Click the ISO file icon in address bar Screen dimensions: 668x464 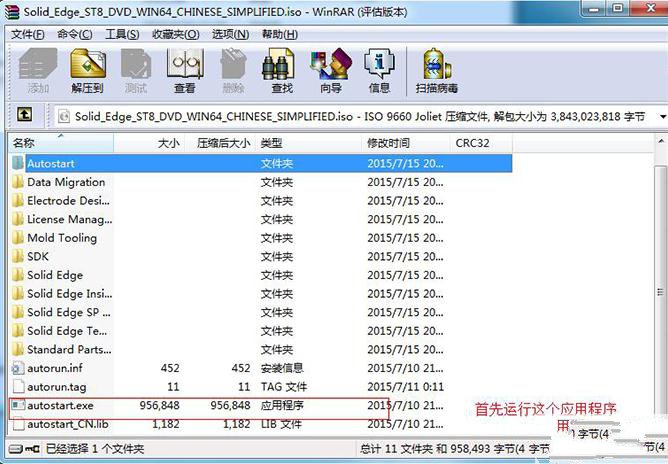63,116
